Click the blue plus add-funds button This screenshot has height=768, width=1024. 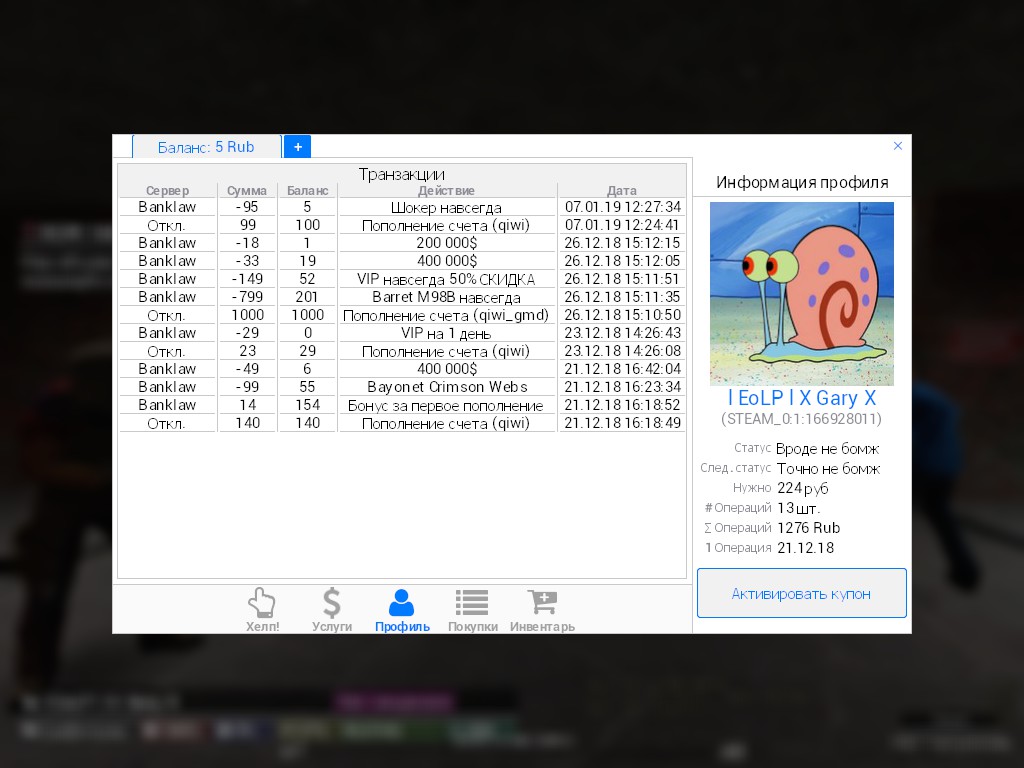pyautogui.click(x=297, y=146)
